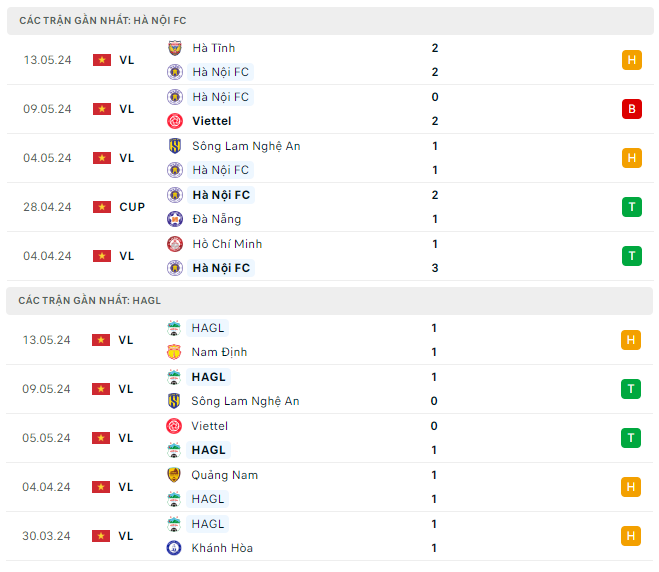Click the Sông Lam Nghệ An crest, 04.05.24 match
This screenshot has height=572, width=659.
point(175,146)
